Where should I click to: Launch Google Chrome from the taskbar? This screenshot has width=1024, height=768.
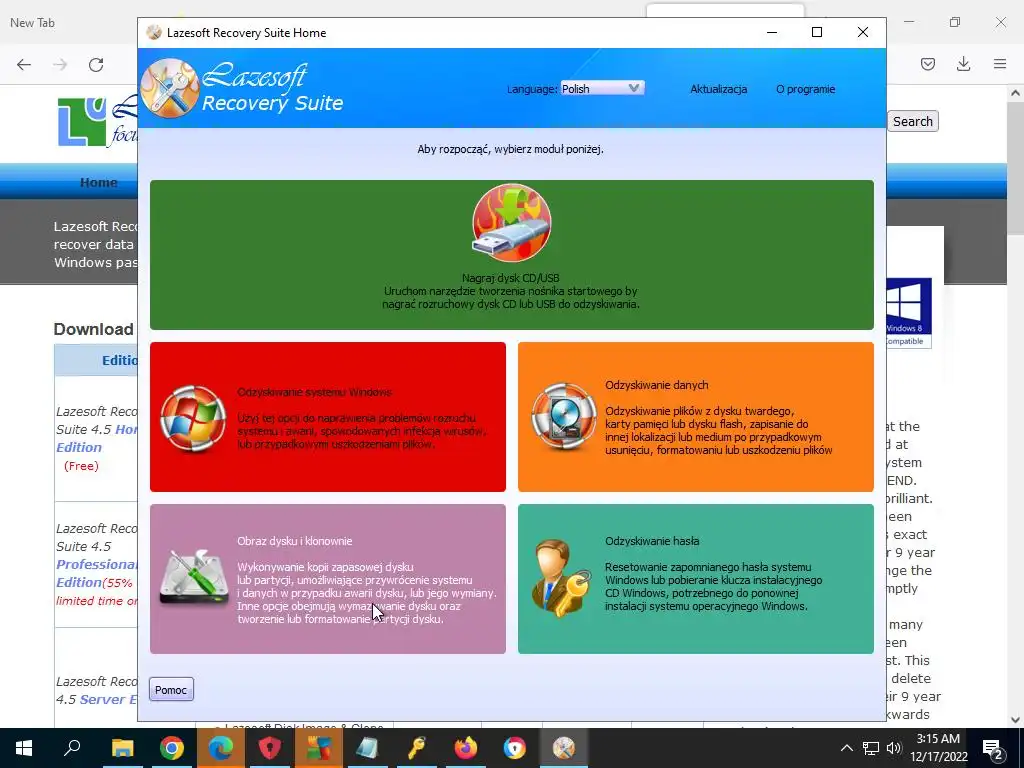[x=172, y=748]
